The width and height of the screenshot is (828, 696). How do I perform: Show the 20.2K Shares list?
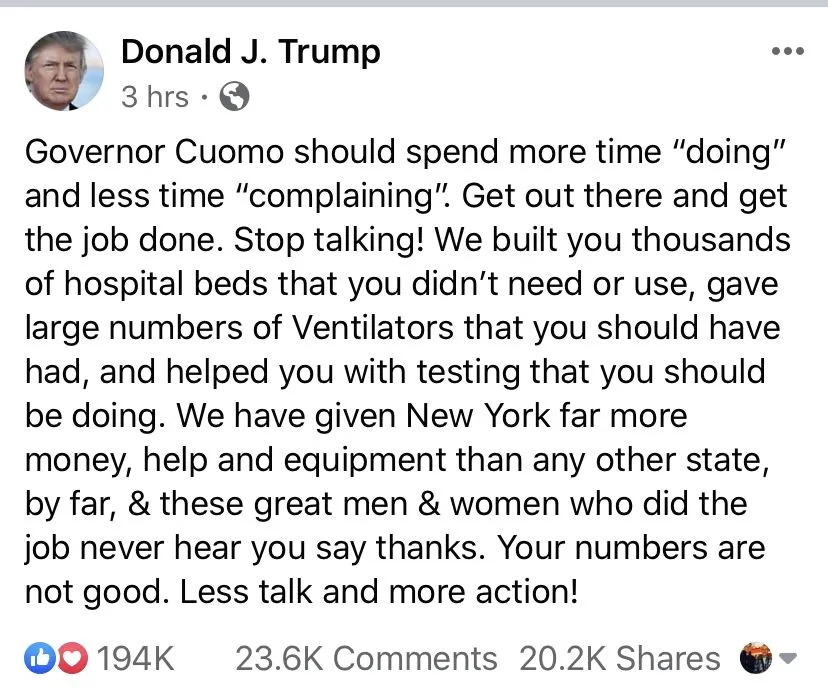tap(619, 658)
